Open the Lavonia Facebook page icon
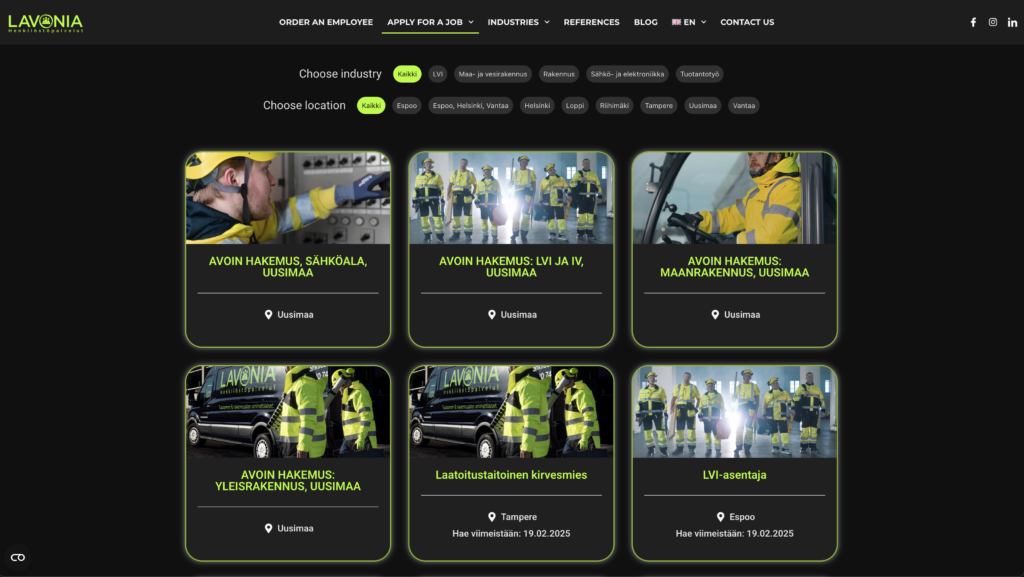The height and width of the screenshot is (577, 1024). [973, 22]
